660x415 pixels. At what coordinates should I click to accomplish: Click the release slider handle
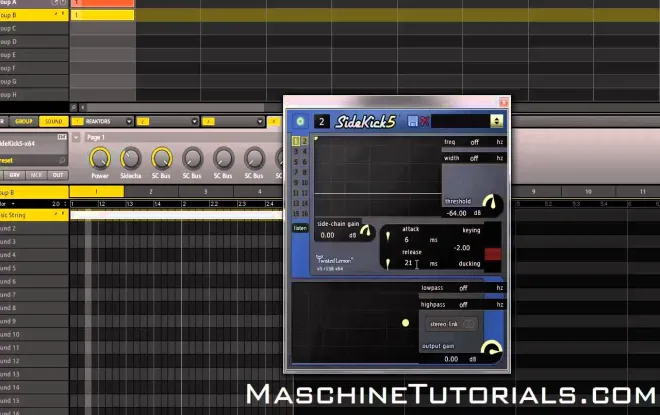[x=388, y=263]
